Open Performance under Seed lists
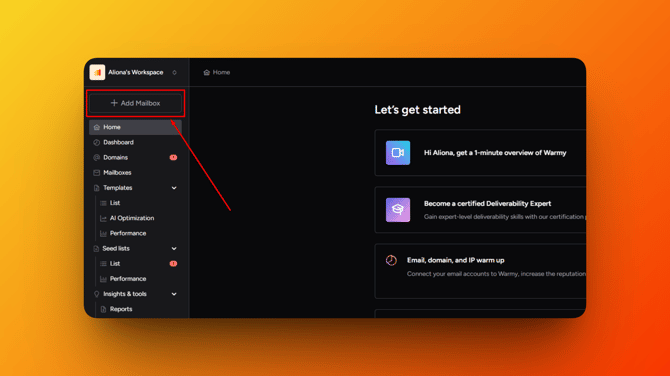Screen dimensions: 670x376 128,279
